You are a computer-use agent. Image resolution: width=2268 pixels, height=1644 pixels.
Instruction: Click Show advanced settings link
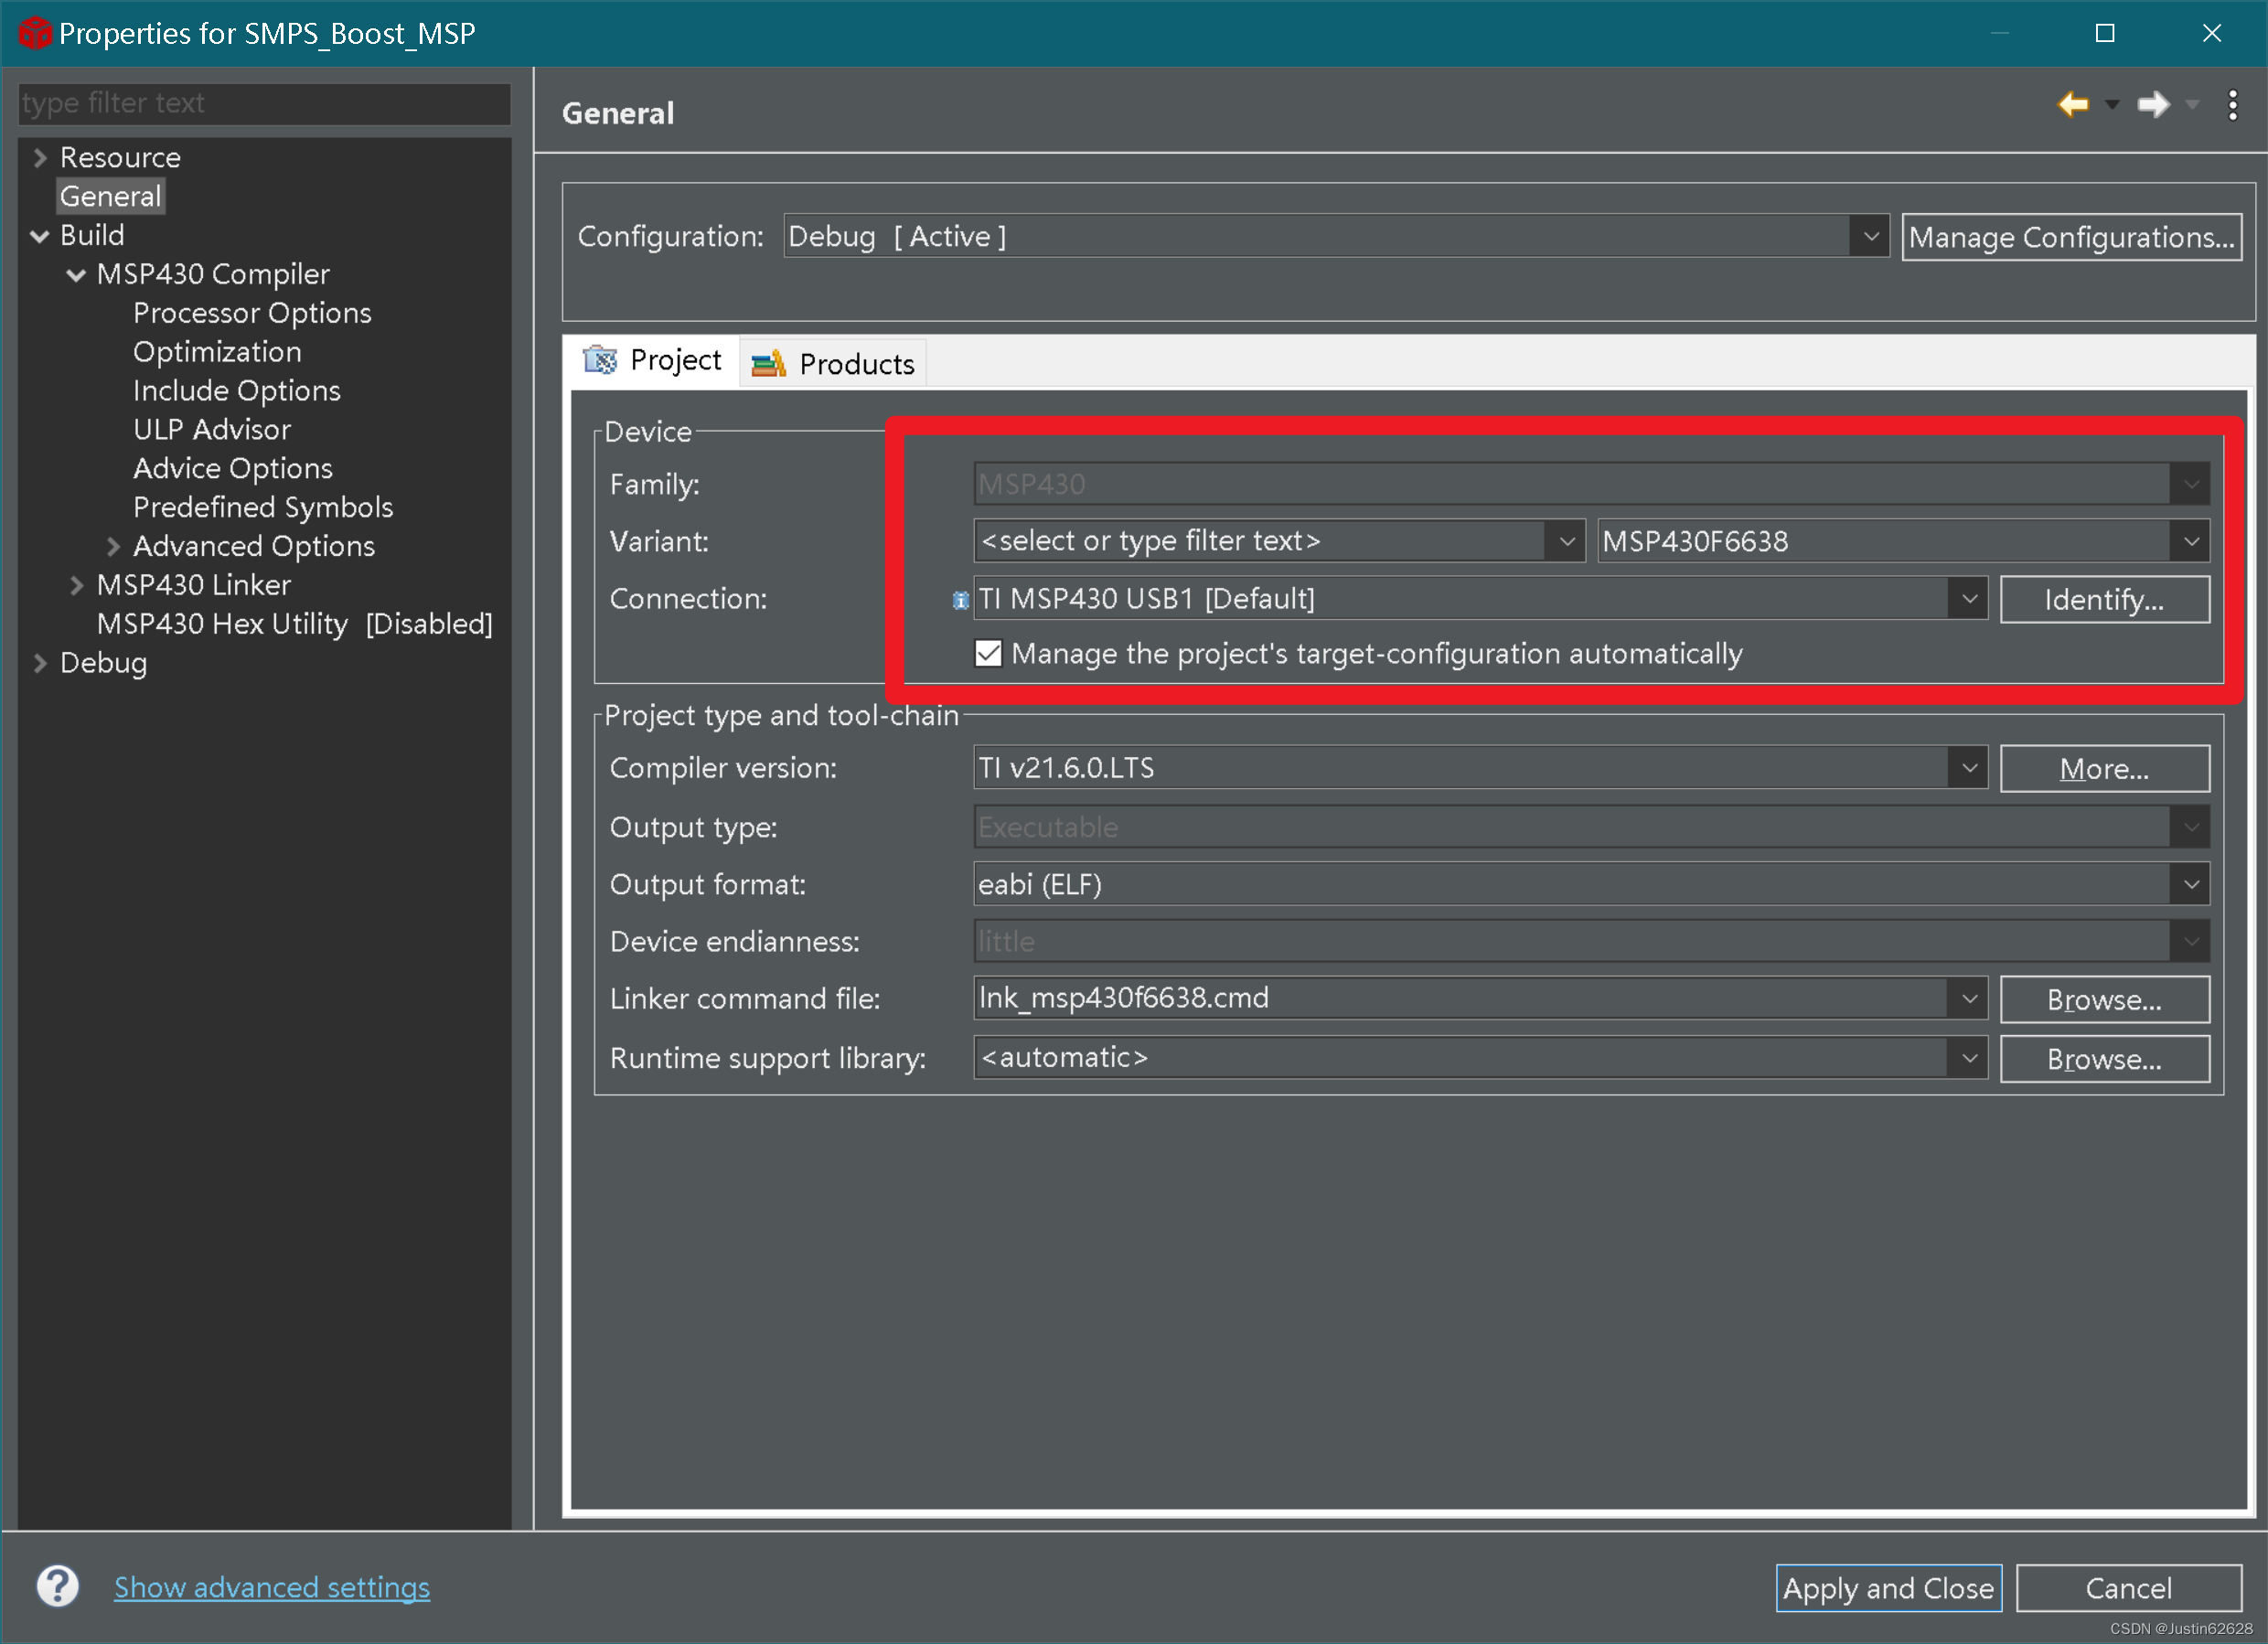(x=272, y=1587)
